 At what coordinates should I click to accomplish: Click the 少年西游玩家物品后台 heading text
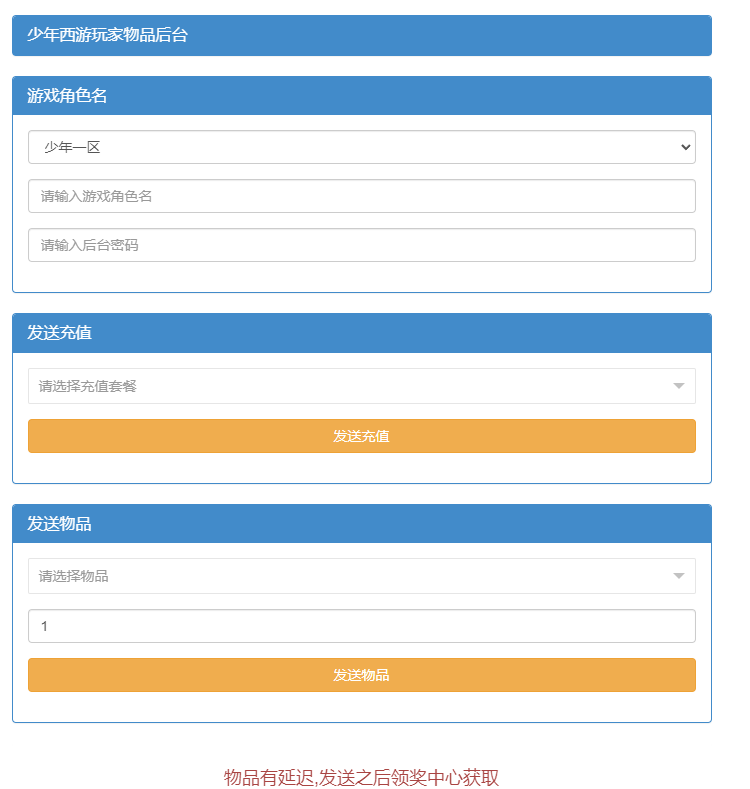tap(107, 35)
